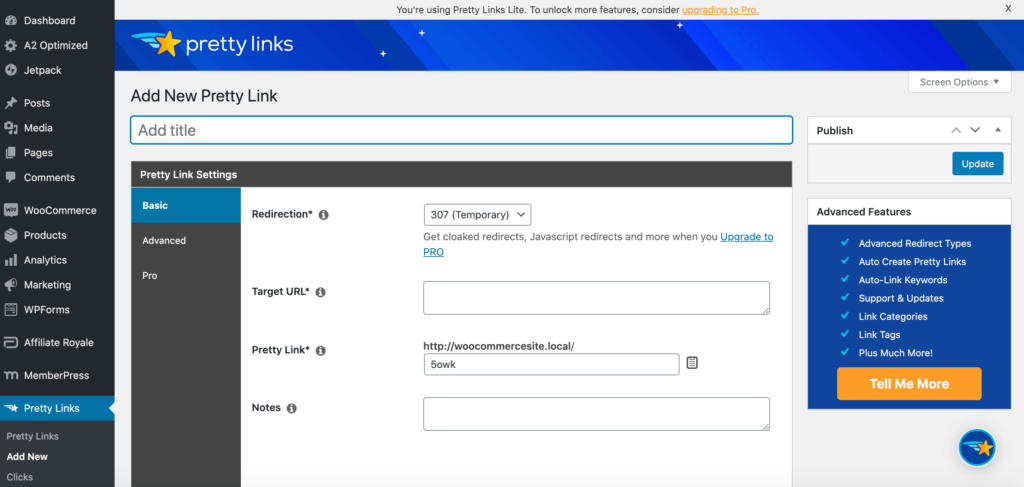Open the Affiliate Royale menu item
Screen dimensions: 1024x487
[57, 342]
